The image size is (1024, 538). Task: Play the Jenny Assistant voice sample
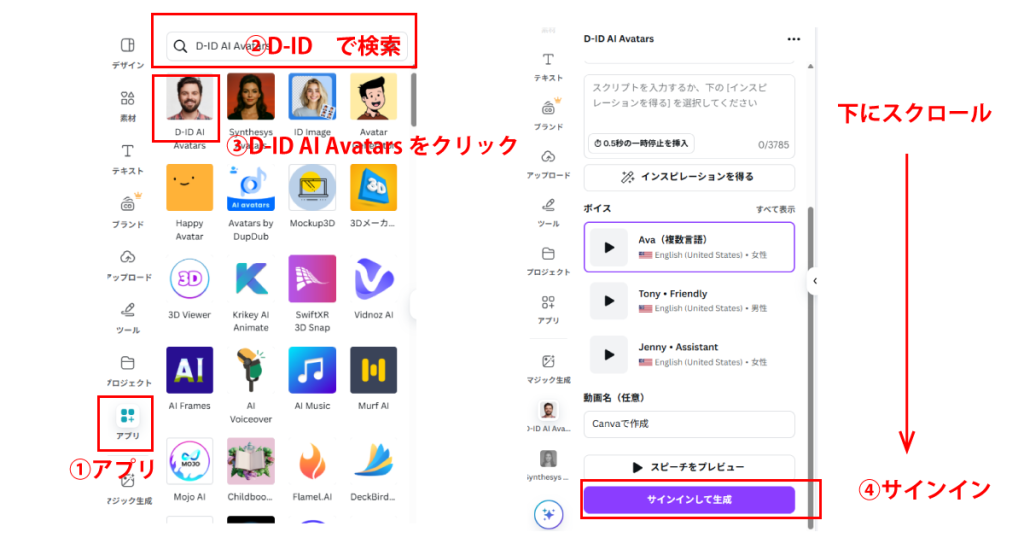click(x=609, y=355)
